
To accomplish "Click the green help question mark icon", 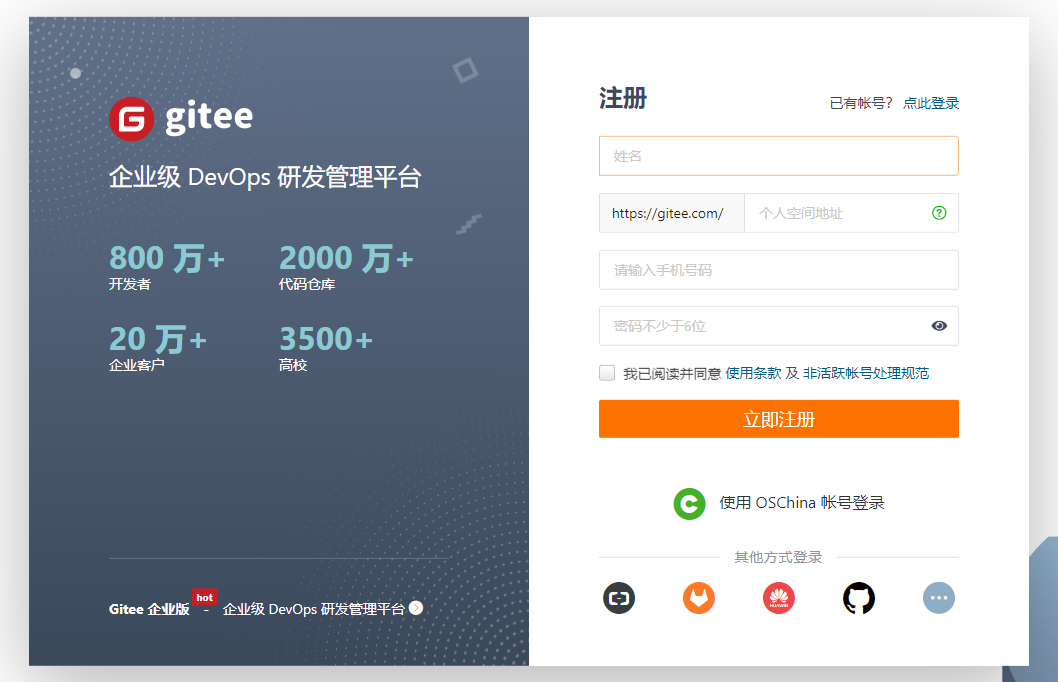I will pos(939,213).
